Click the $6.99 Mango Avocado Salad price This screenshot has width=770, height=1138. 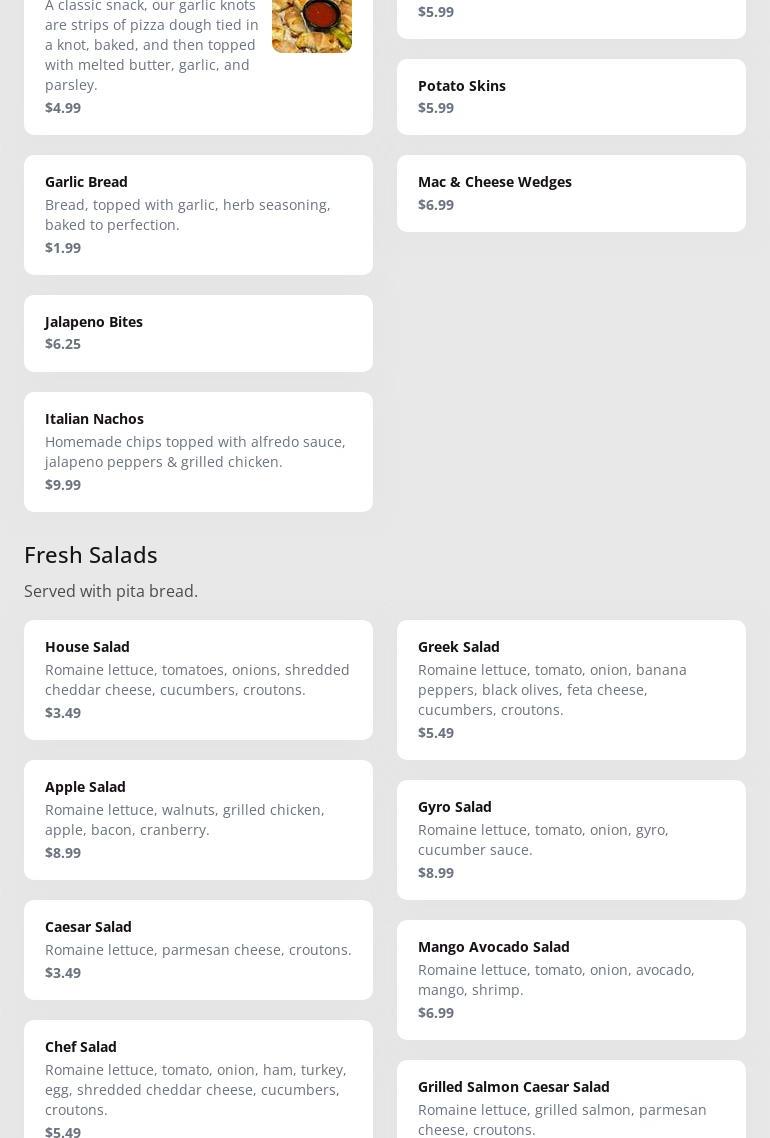(436, 1013)
